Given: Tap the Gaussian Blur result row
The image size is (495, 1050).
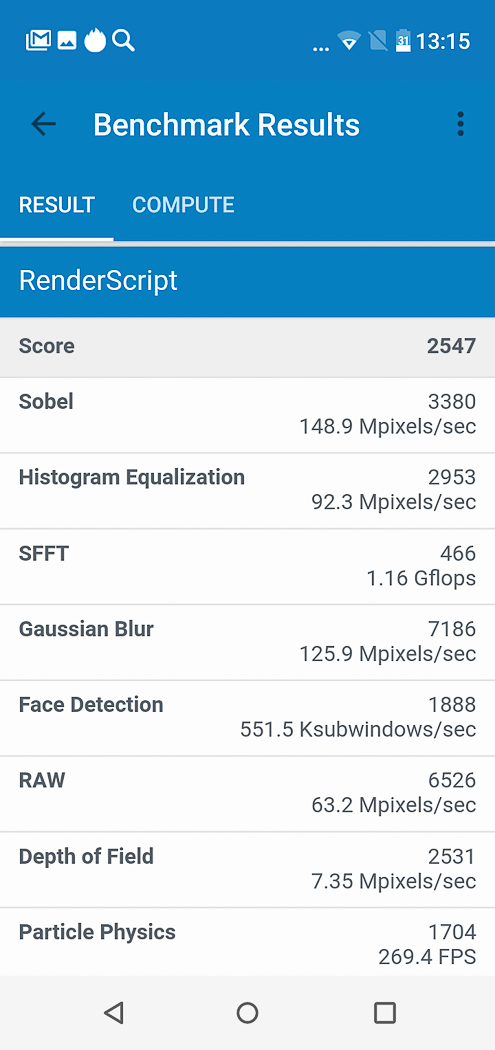Looking at the screenshot, I should coord(247,642).
